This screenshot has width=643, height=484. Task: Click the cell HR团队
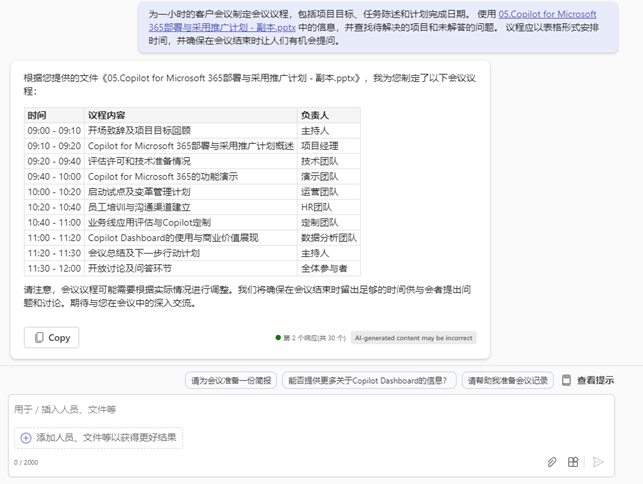(x=329, y=207)
